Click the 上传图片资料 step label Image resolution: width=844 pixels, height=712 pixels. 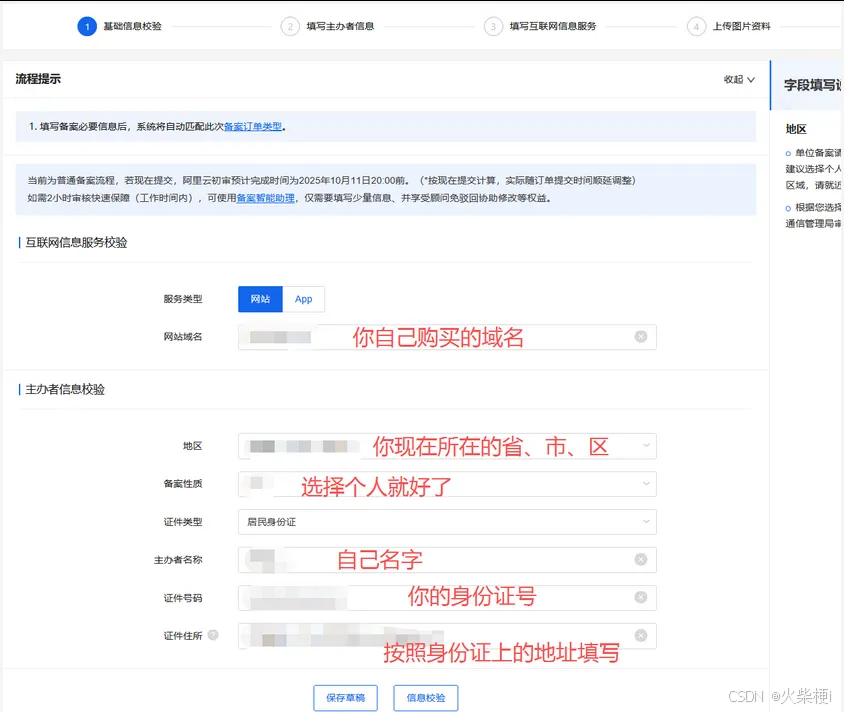[x=742, y=26]
